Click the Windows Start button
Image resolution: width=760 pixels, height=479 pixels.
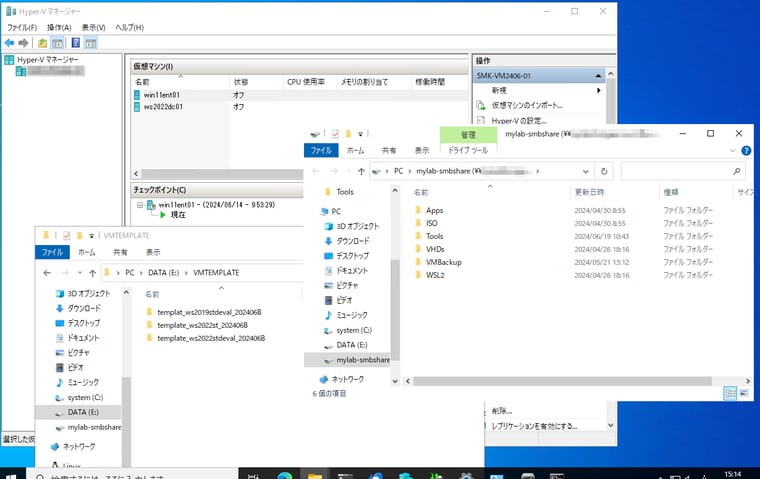[x=11, y=476]
